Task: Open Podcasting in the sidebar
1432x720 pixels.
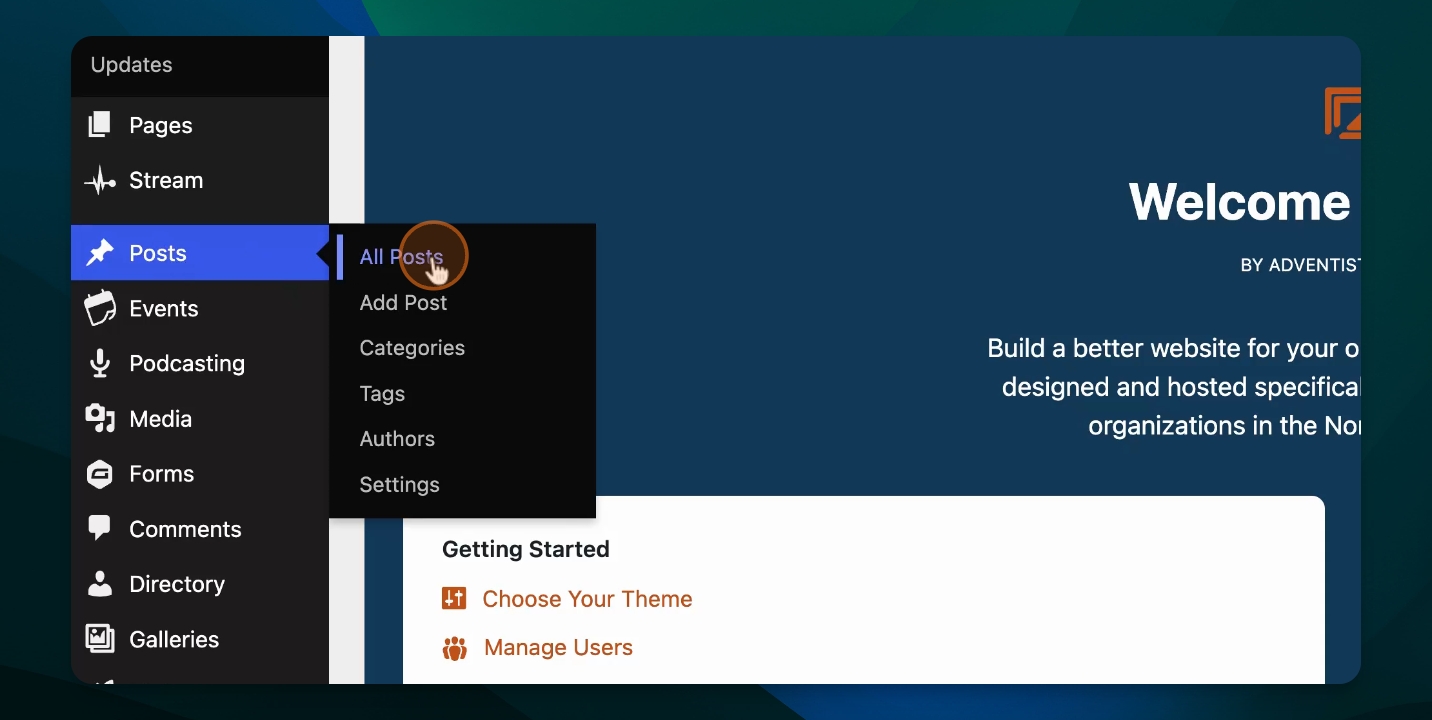Action: [187, 364]
